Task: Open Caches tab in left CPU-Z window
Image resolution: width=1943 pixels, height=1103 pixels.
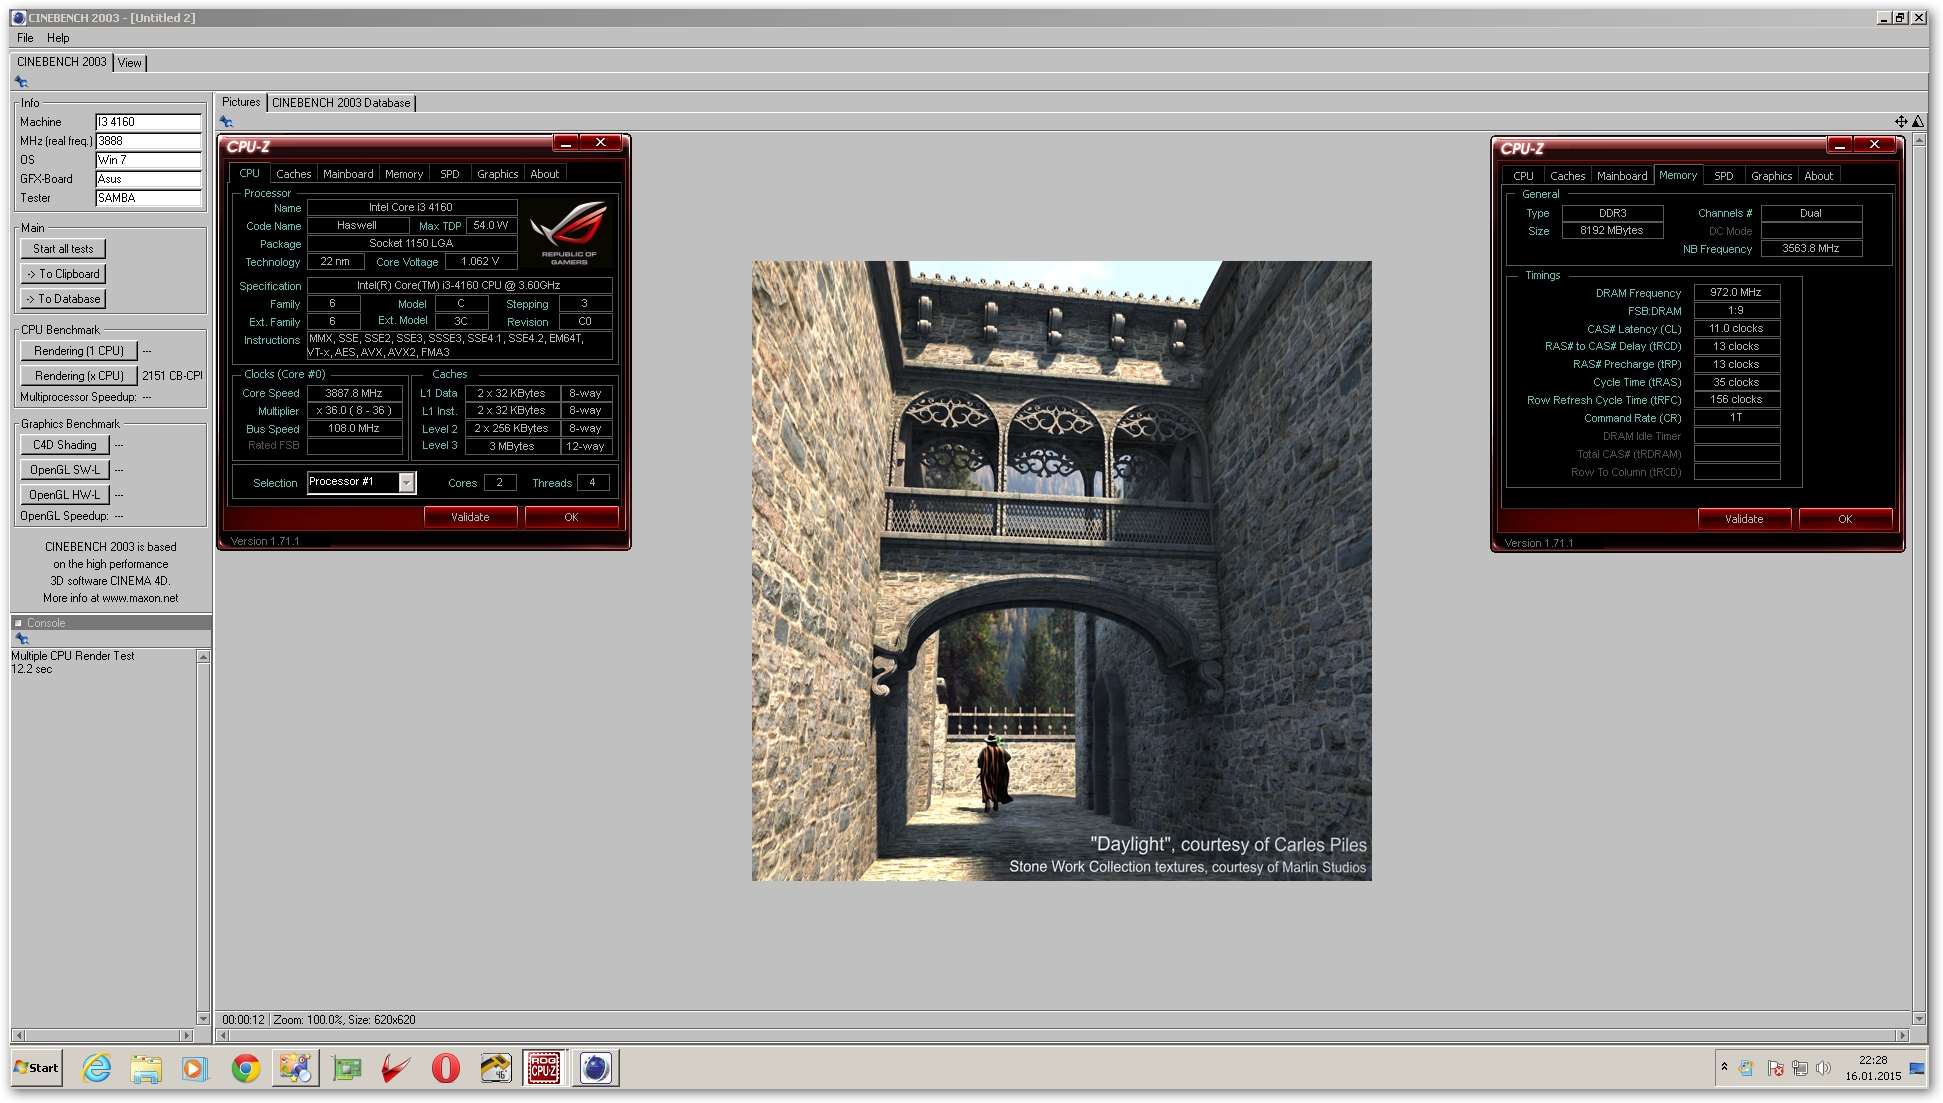Action: click(293, 174)
